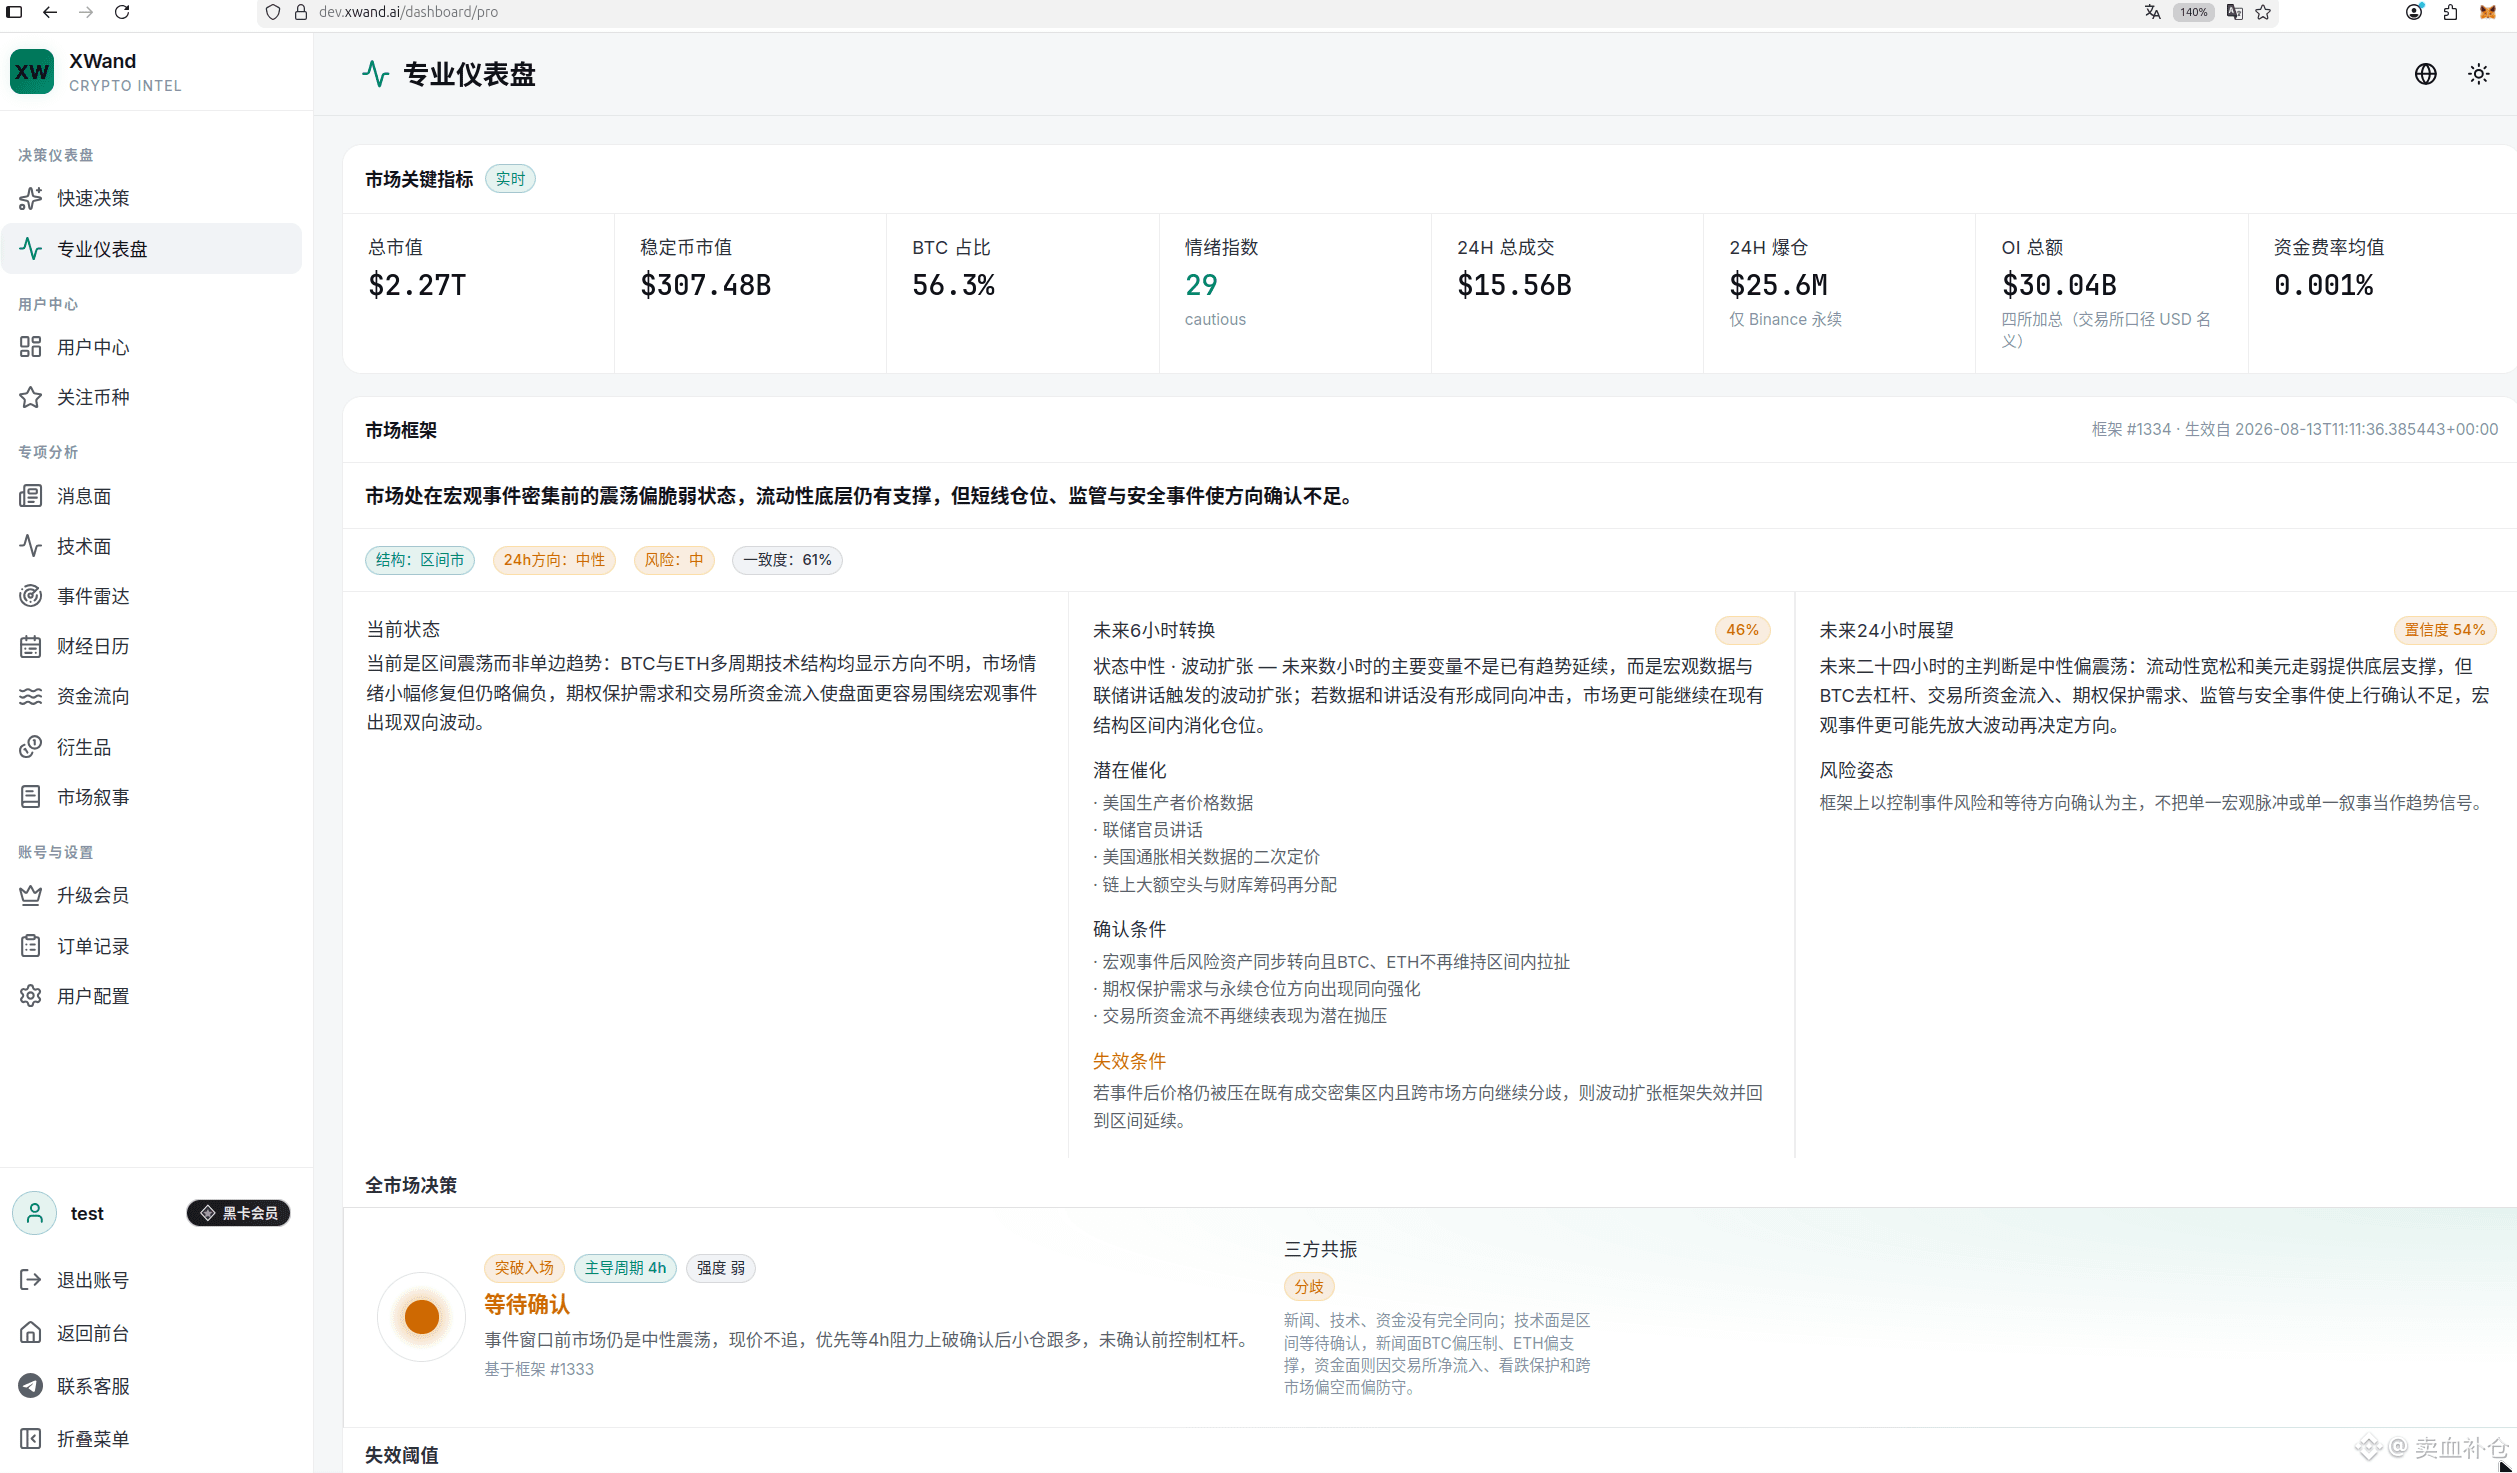Click the 资金流向 waves icon
2517x1473 pixels.
pos(31,696)
